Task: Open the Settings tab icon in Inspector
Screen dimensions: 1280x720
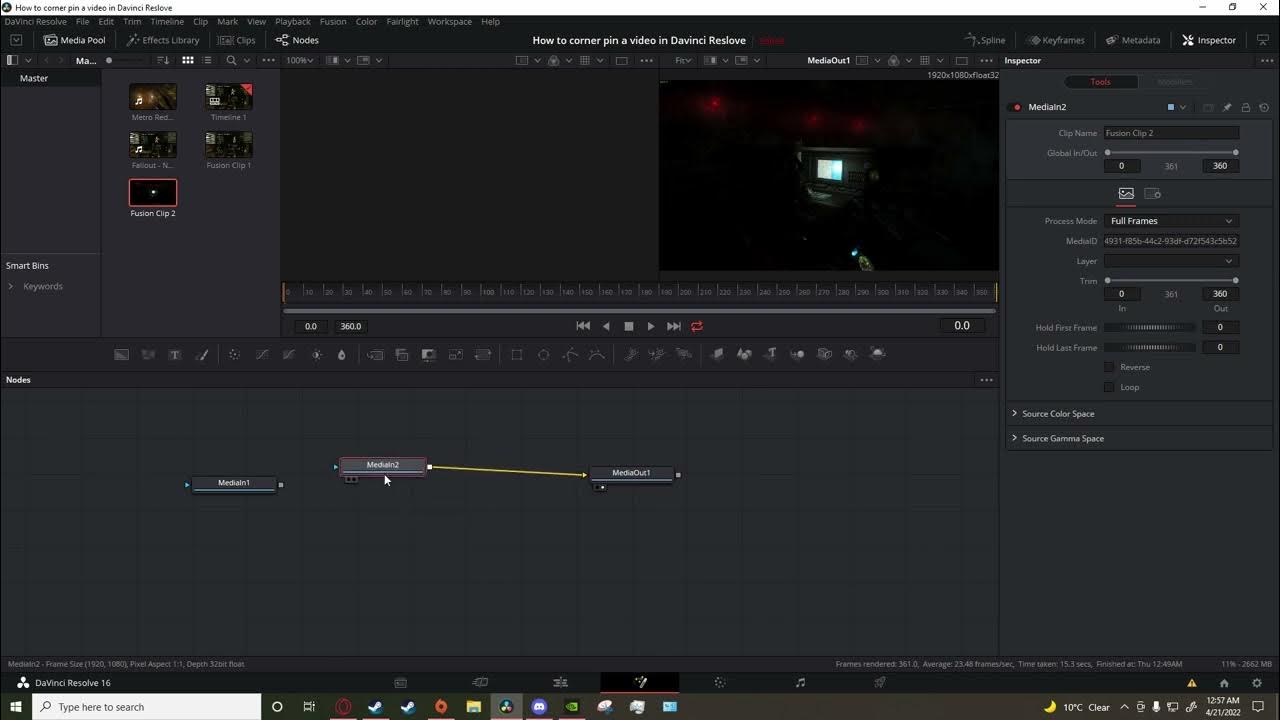Action: [1152, 193]
